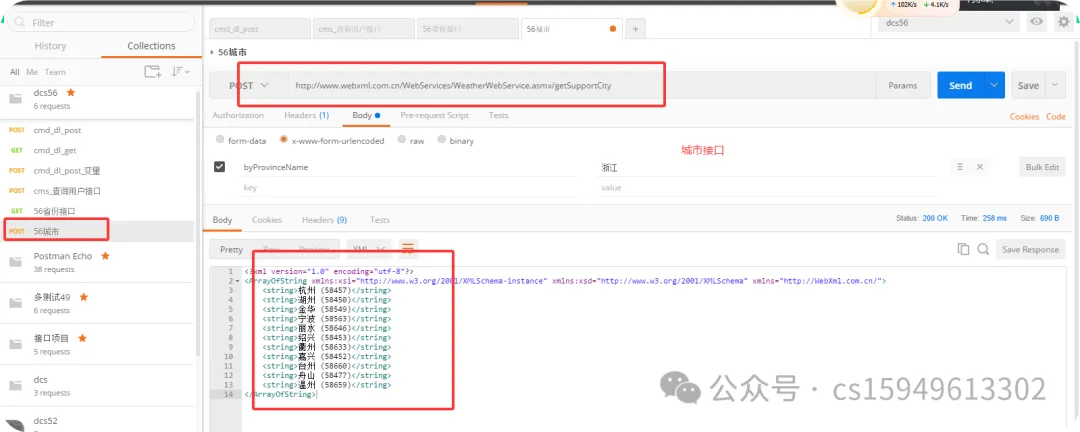The image size is (1080, 432).
Task: Open the 多测试49 collection folder
Action: click(x=14, y=303)
